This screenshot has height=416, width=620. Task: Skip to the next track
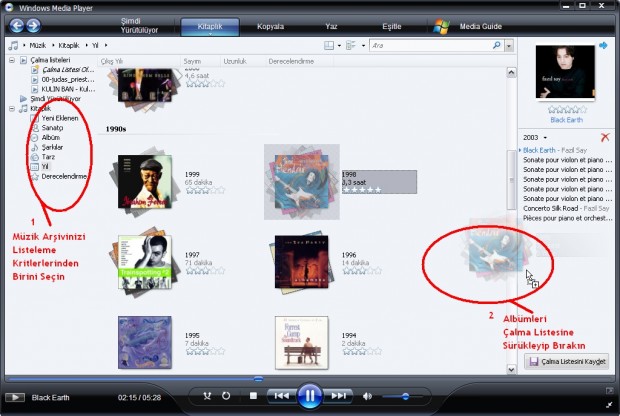coord(338,396)
